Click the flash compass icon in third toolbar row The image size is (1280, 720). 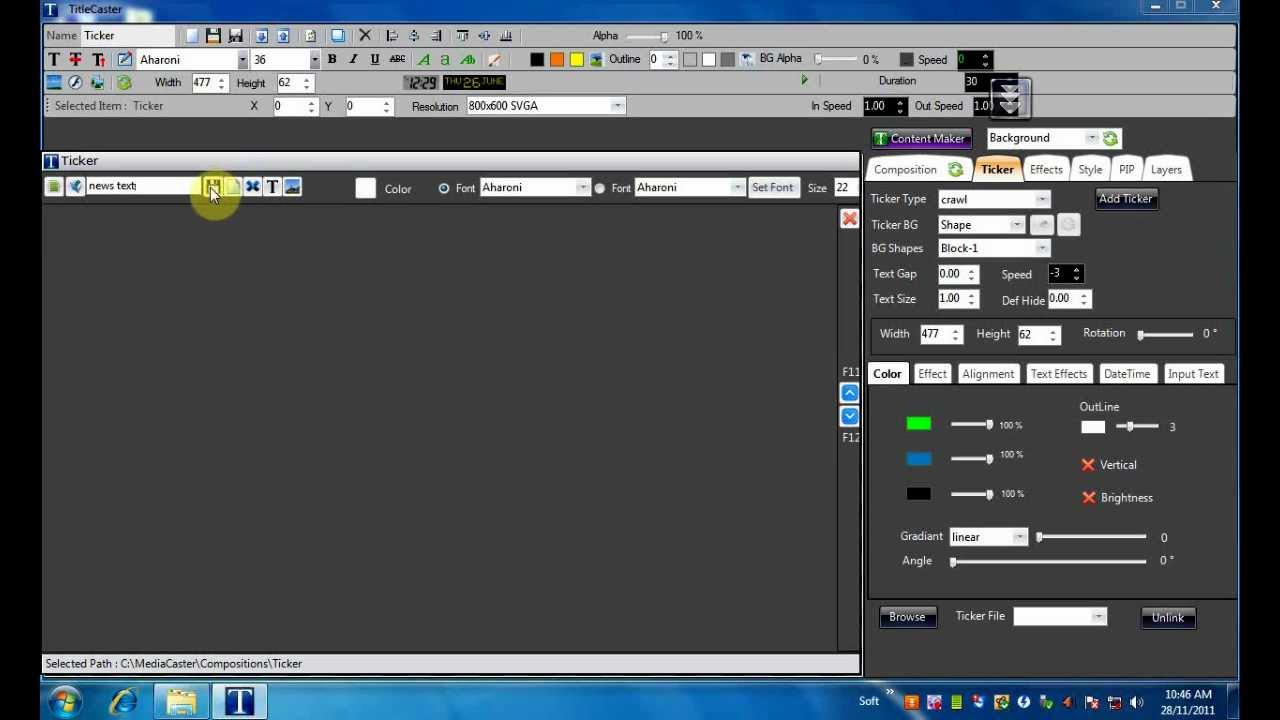point(75,83)
